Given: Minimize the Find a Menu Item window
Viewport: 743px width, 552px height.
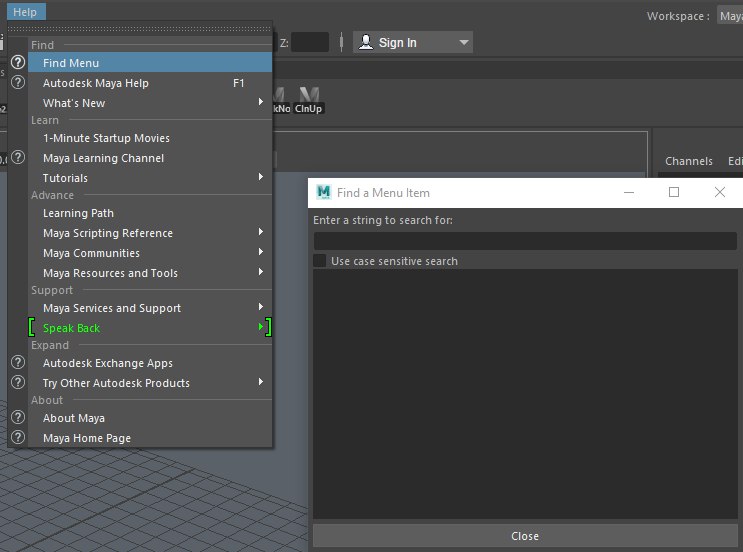Looking at the screenshot, I should click(629, 192).
